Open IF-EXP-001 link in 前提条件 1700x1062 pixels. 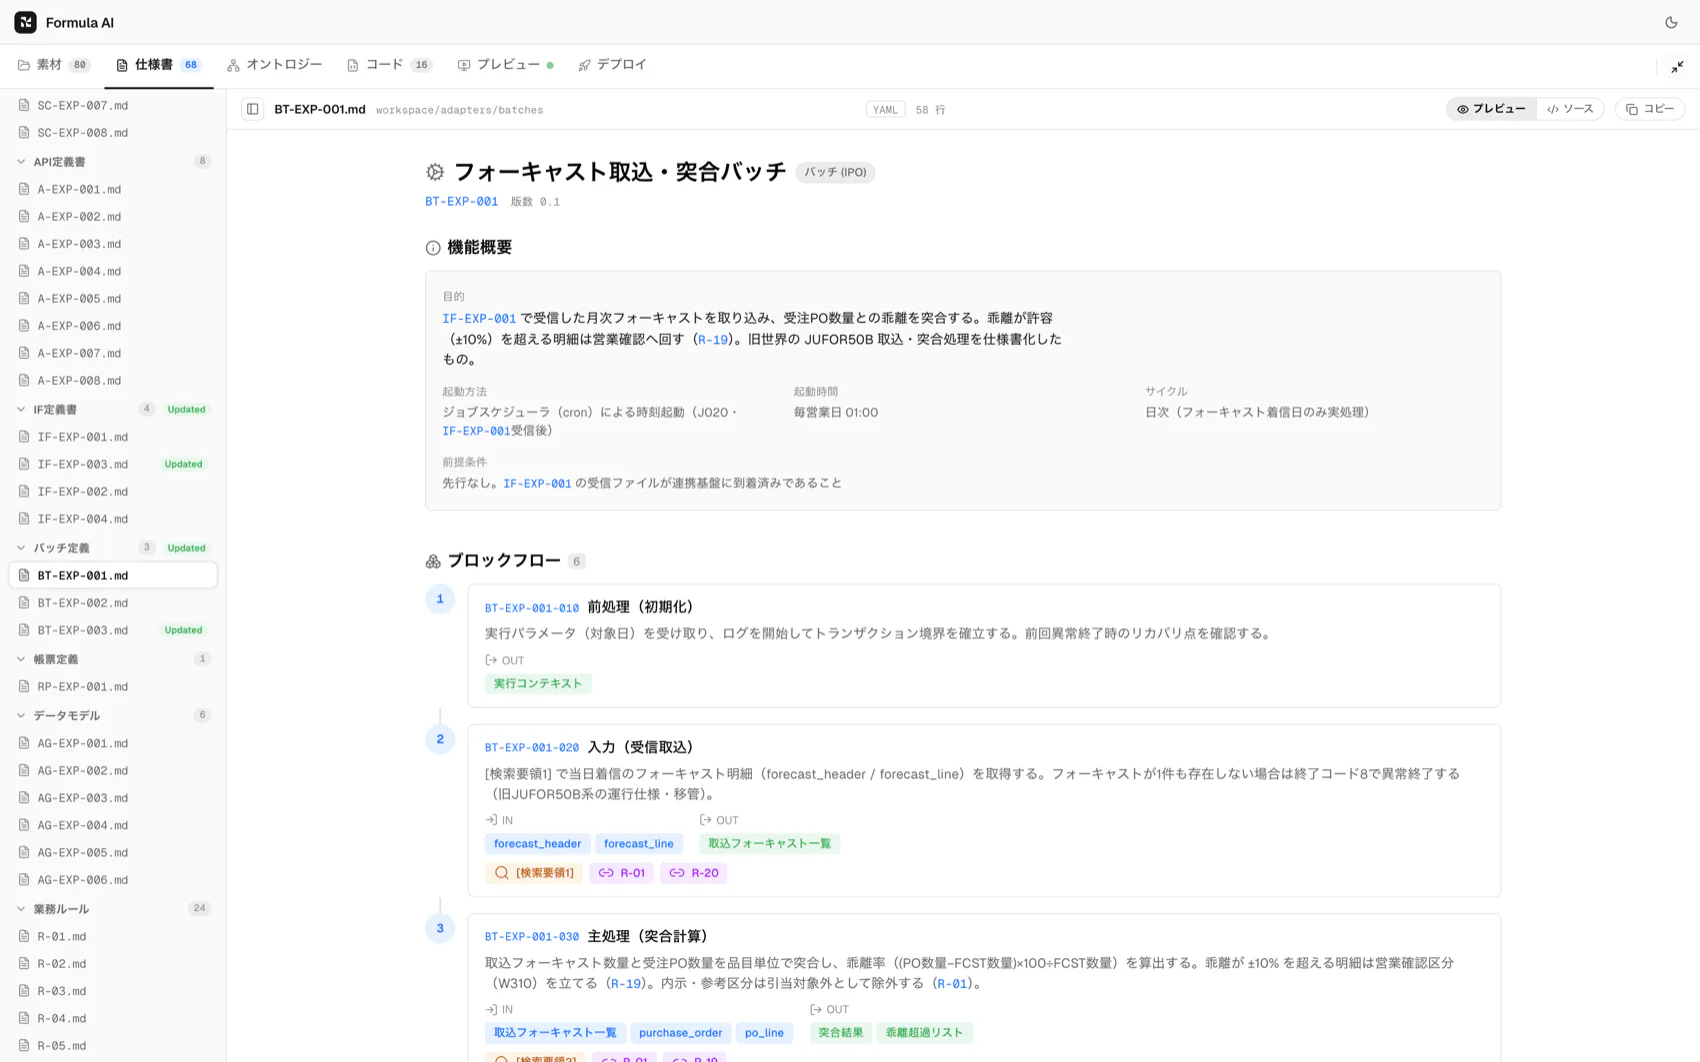[537, 484]
